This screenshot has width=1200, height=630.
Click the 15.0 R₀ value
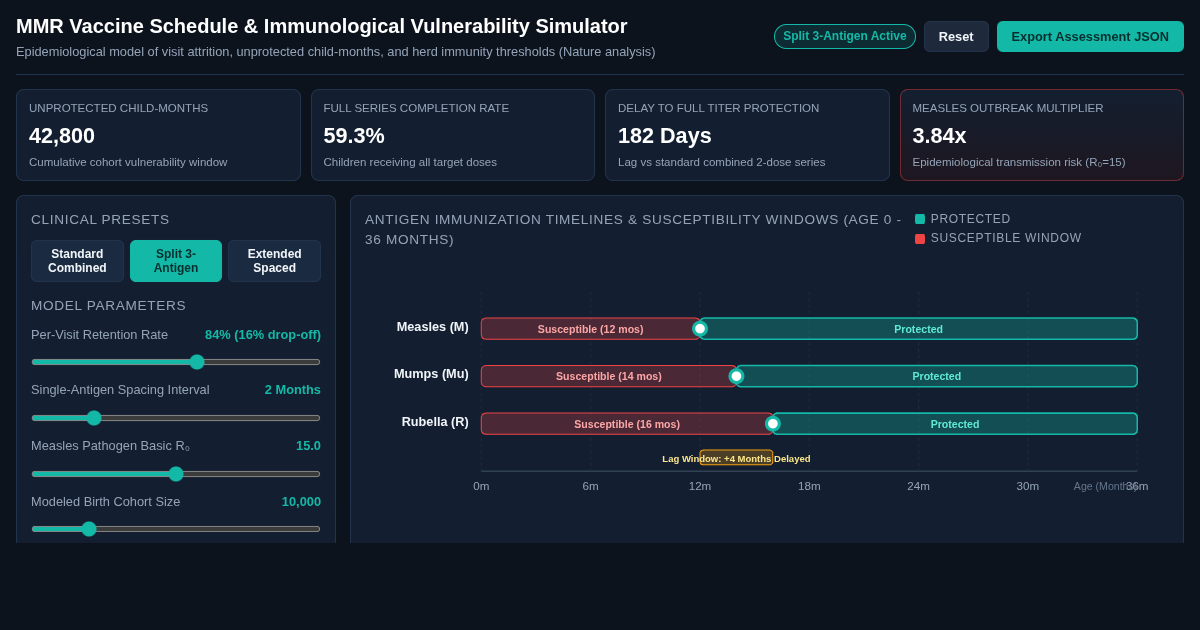[x=308, y=446]
